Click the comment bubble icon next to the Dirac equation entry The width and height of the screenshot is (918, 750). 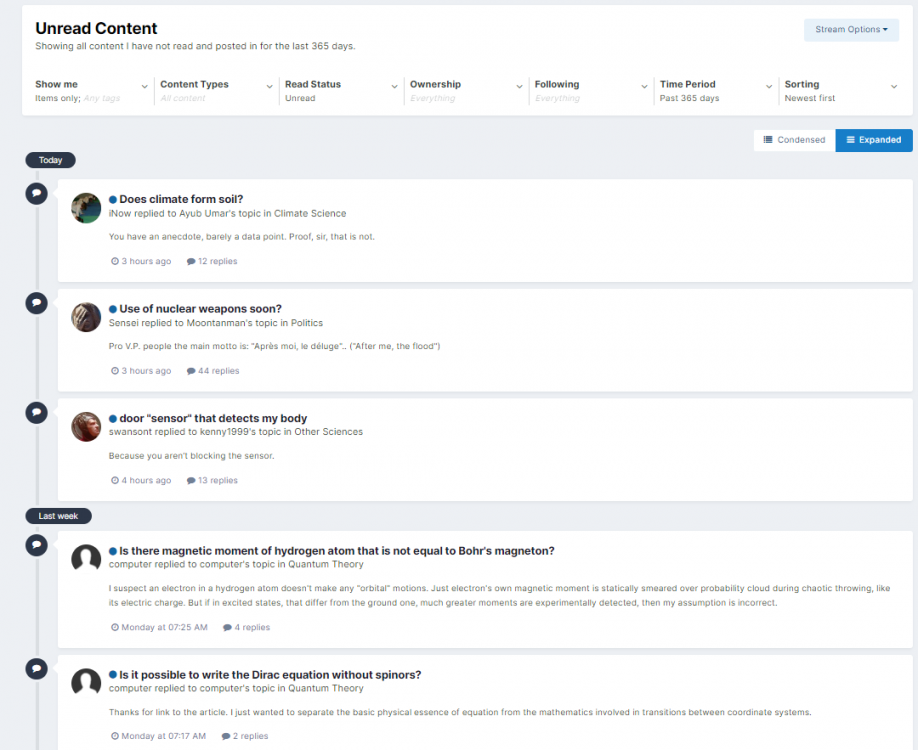(x=36, y=668)
